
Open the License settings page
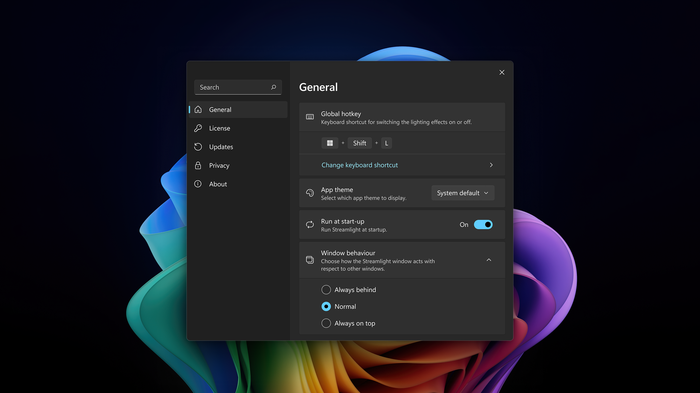click(238, 128)
